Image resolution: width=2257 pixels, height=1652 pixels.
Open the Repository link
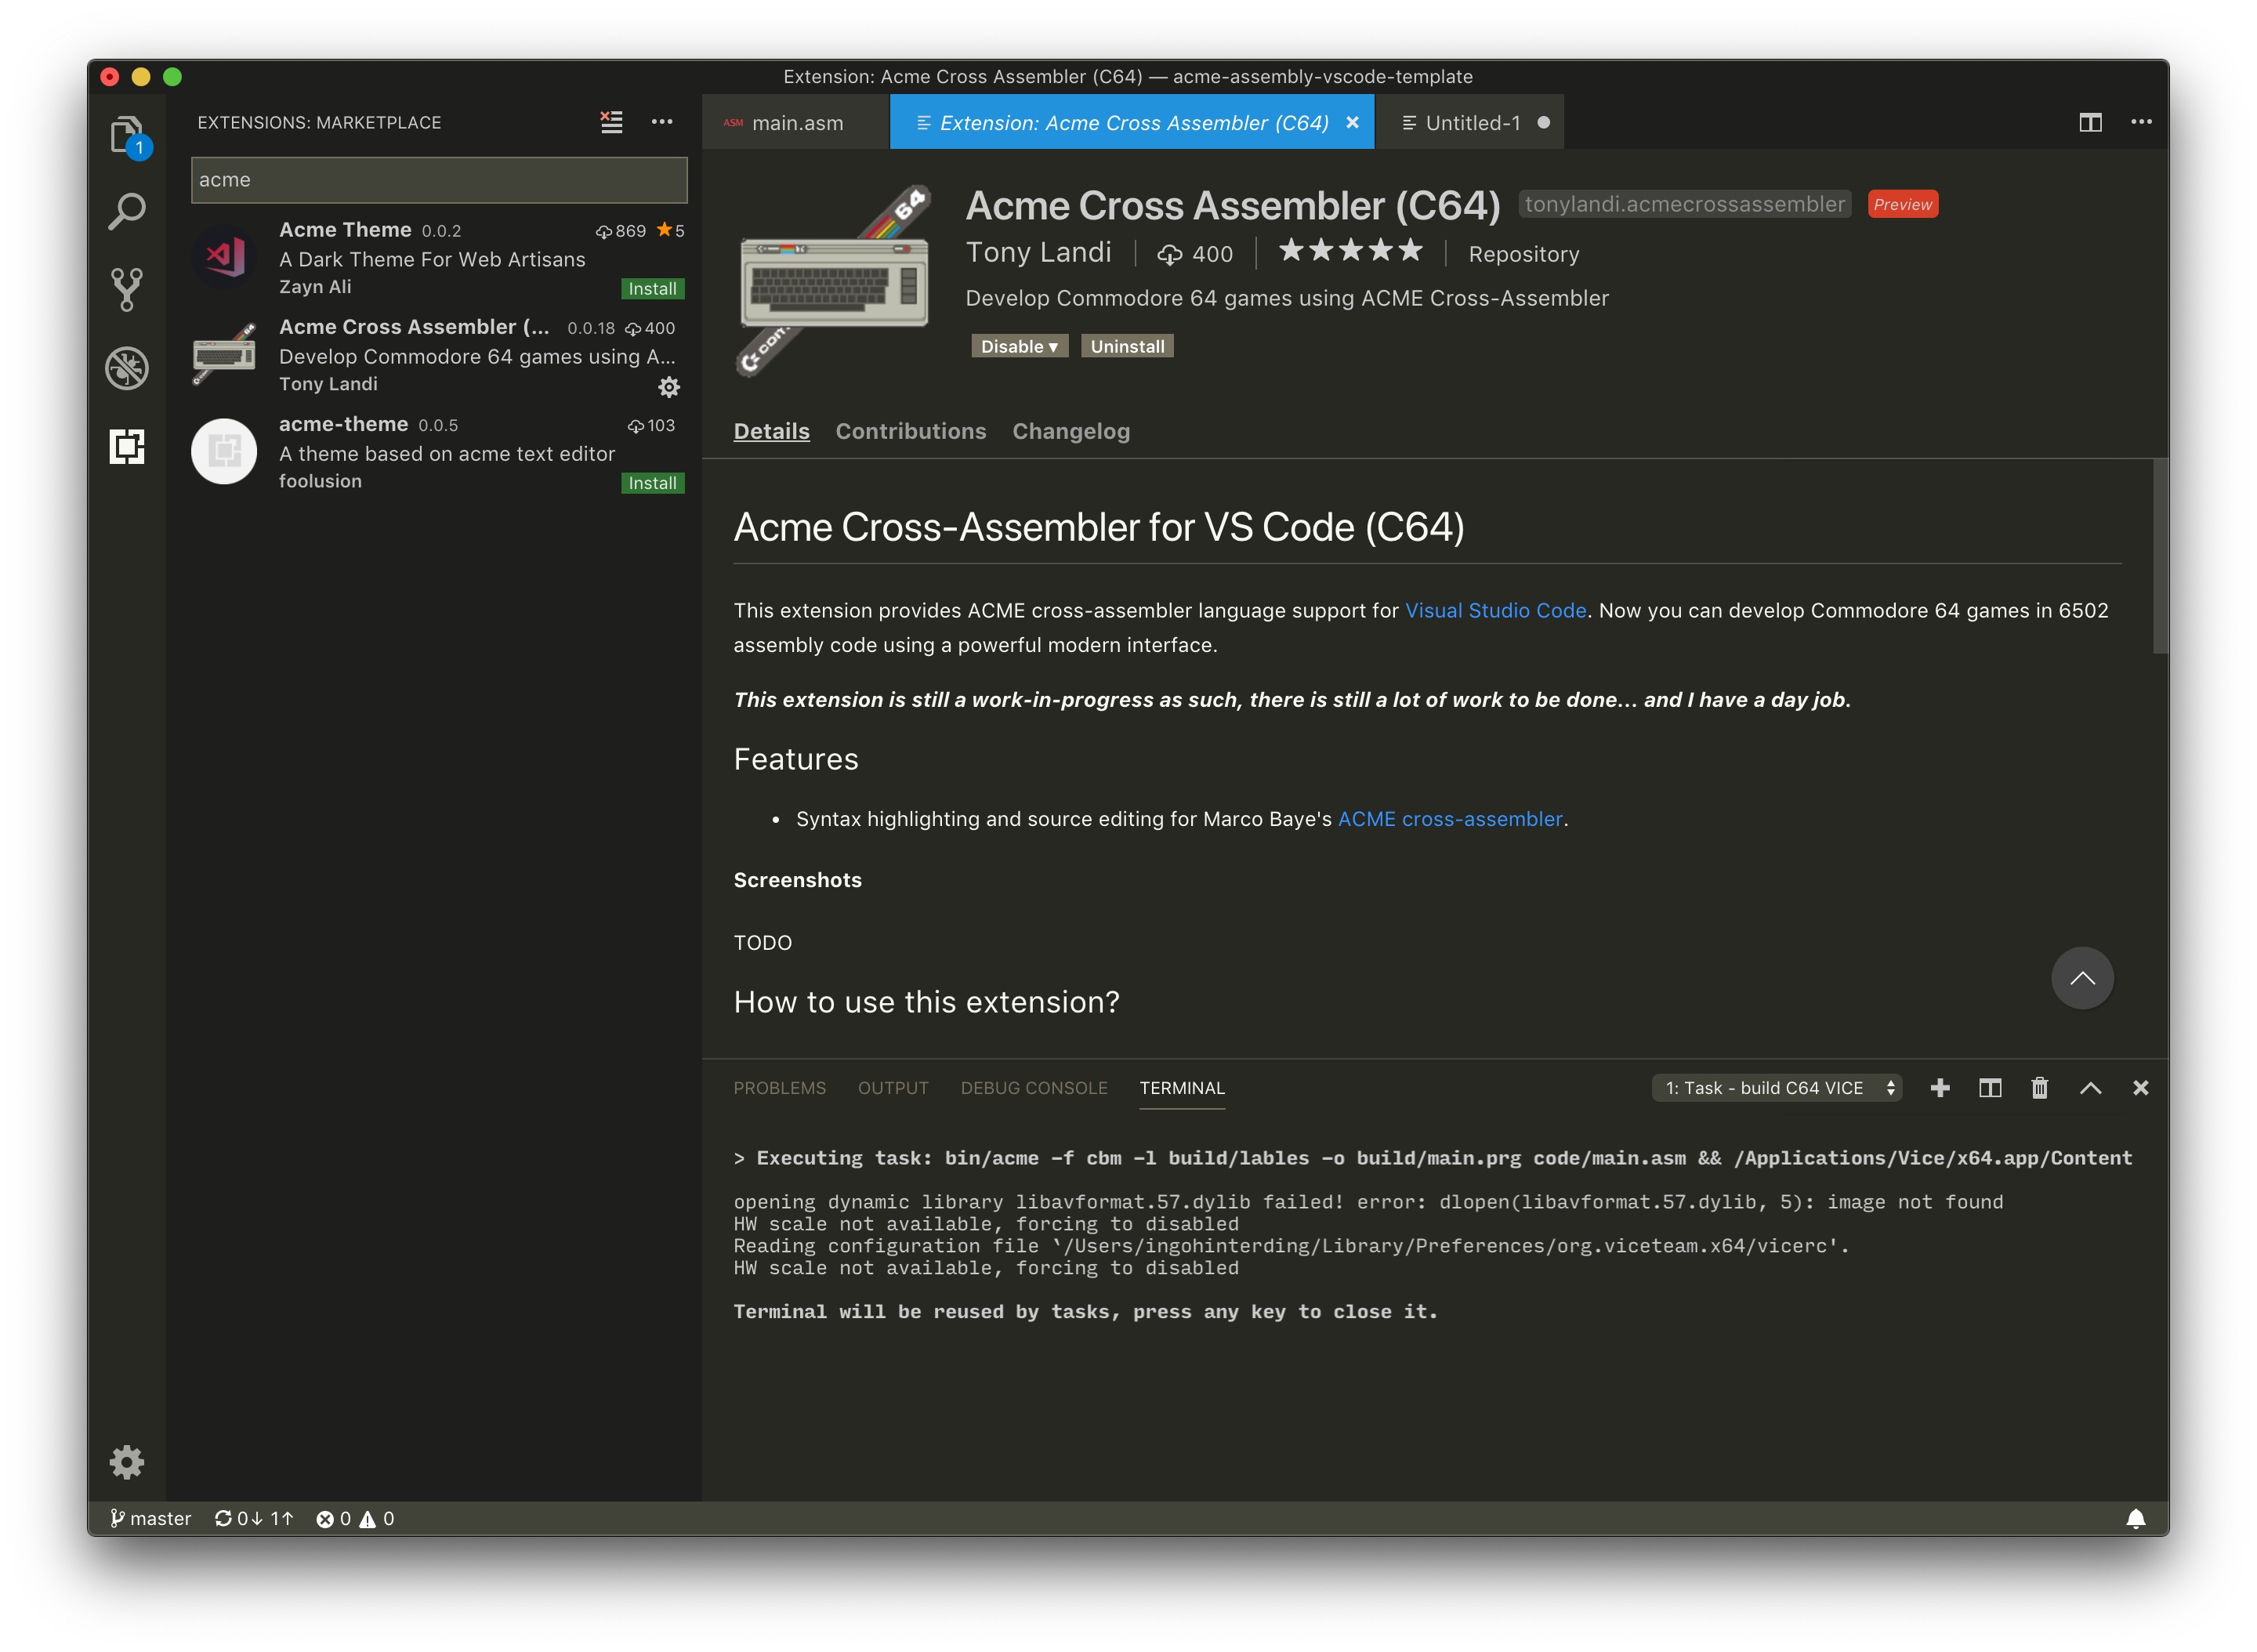(x=1524, y=254)
